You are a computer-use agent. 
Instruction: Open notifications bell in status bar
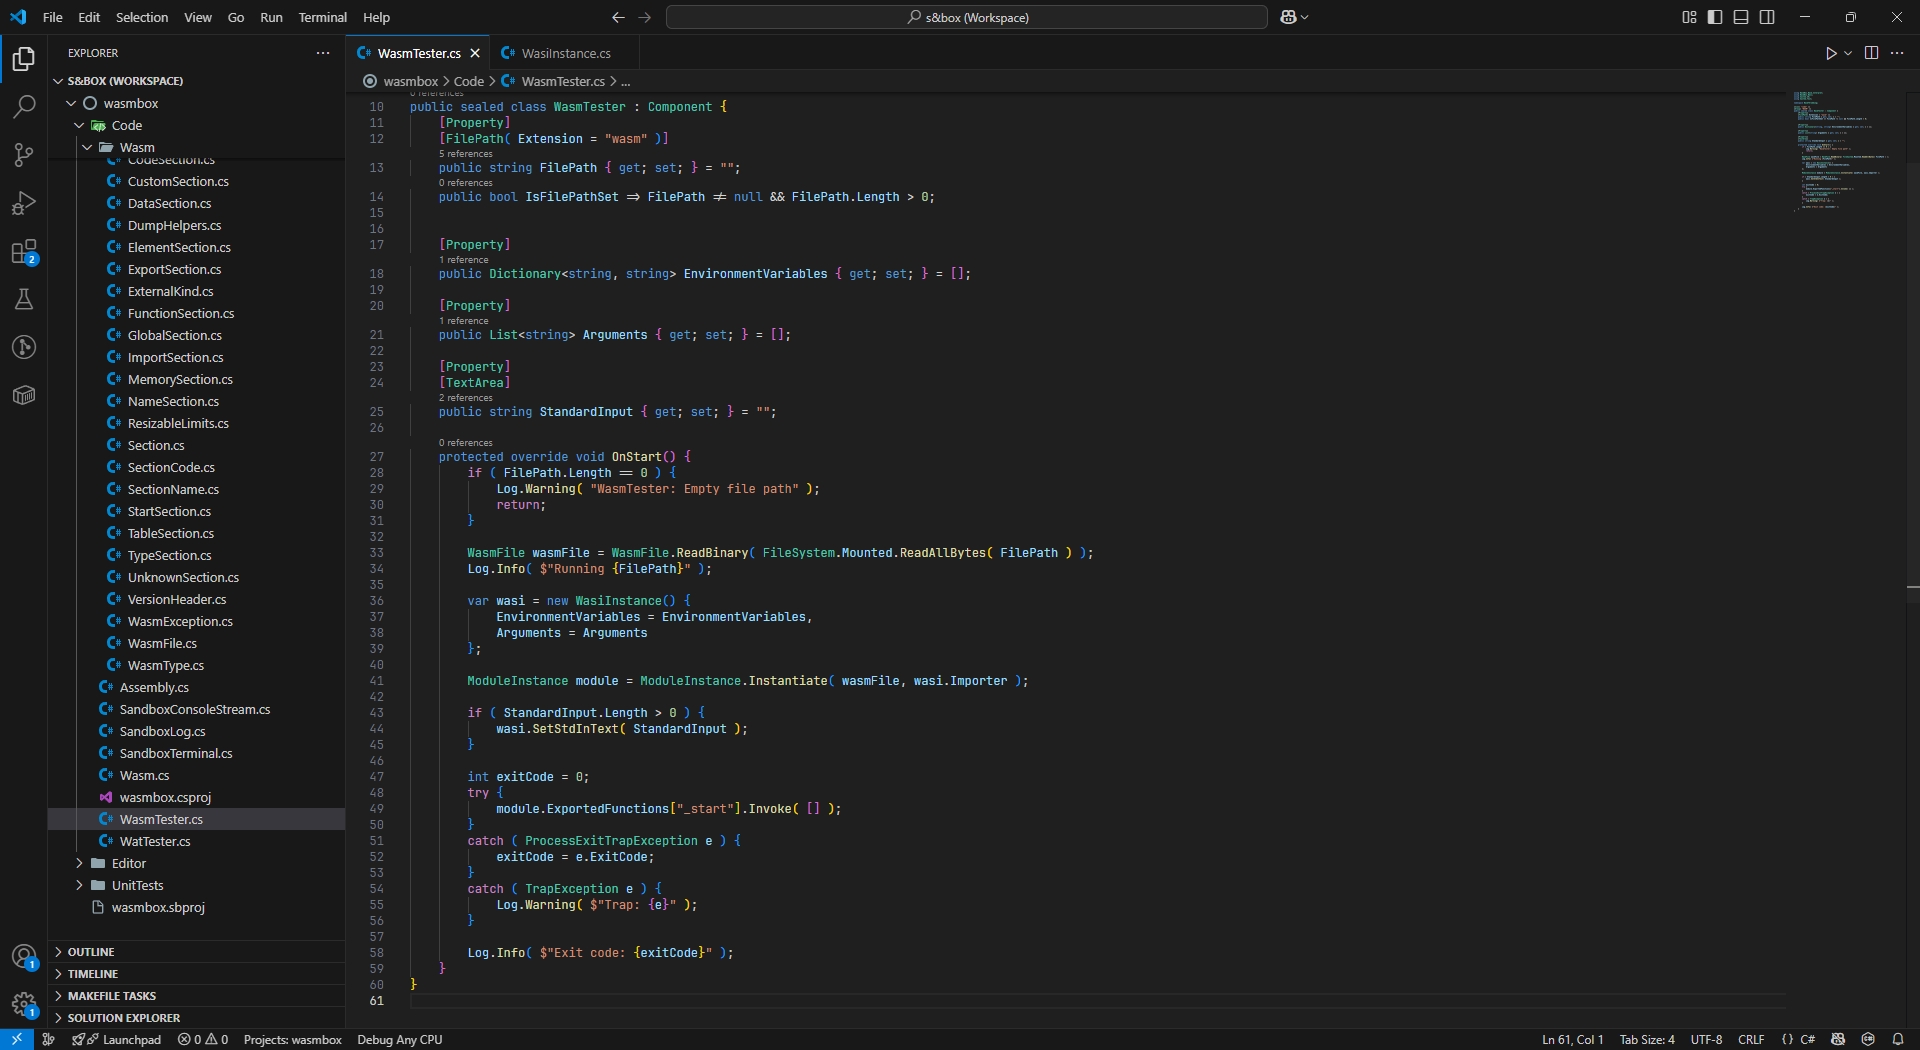pos(1897,1039)
